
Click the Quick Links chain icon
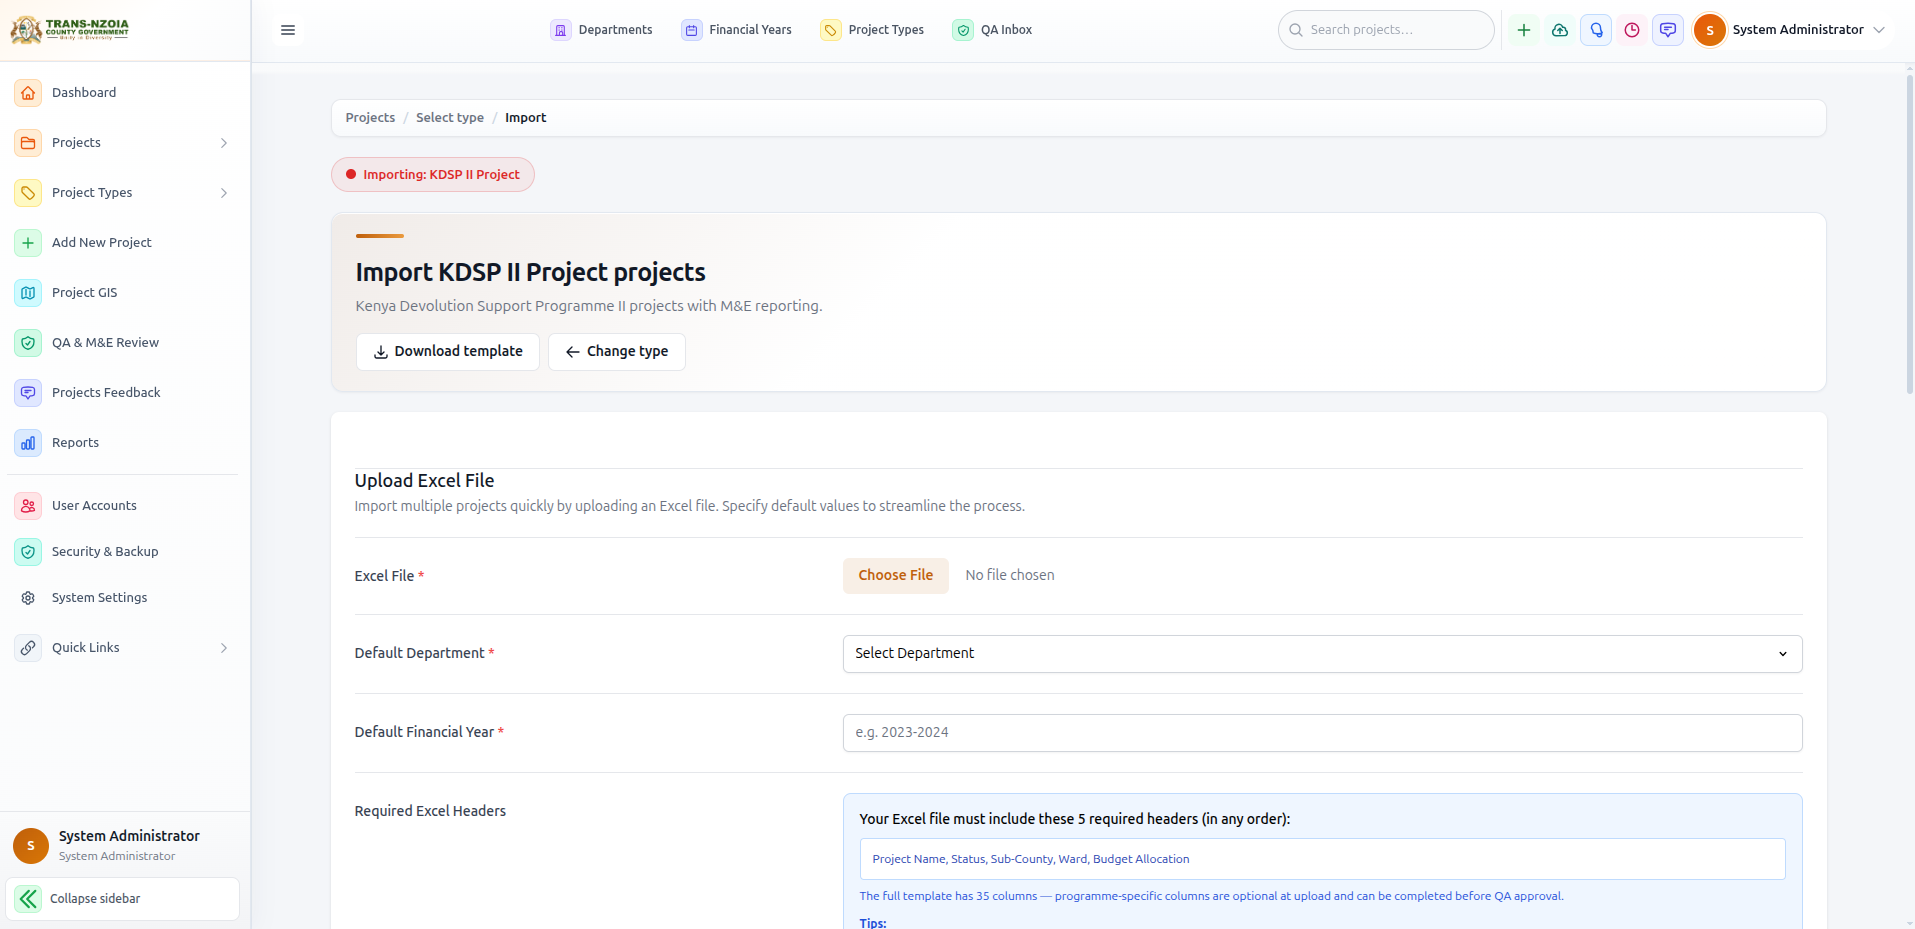tap(28, 648)
